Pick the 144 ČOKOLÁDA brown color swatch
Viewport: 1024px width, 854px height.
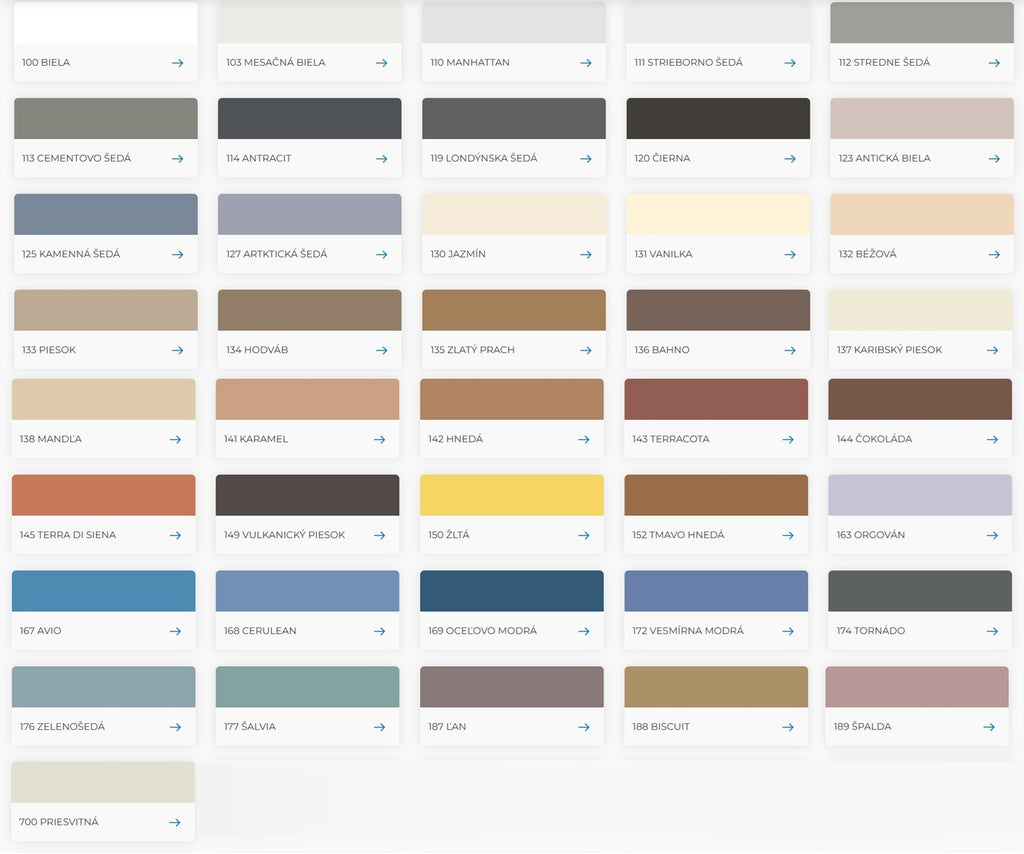(x=919, y=399)
